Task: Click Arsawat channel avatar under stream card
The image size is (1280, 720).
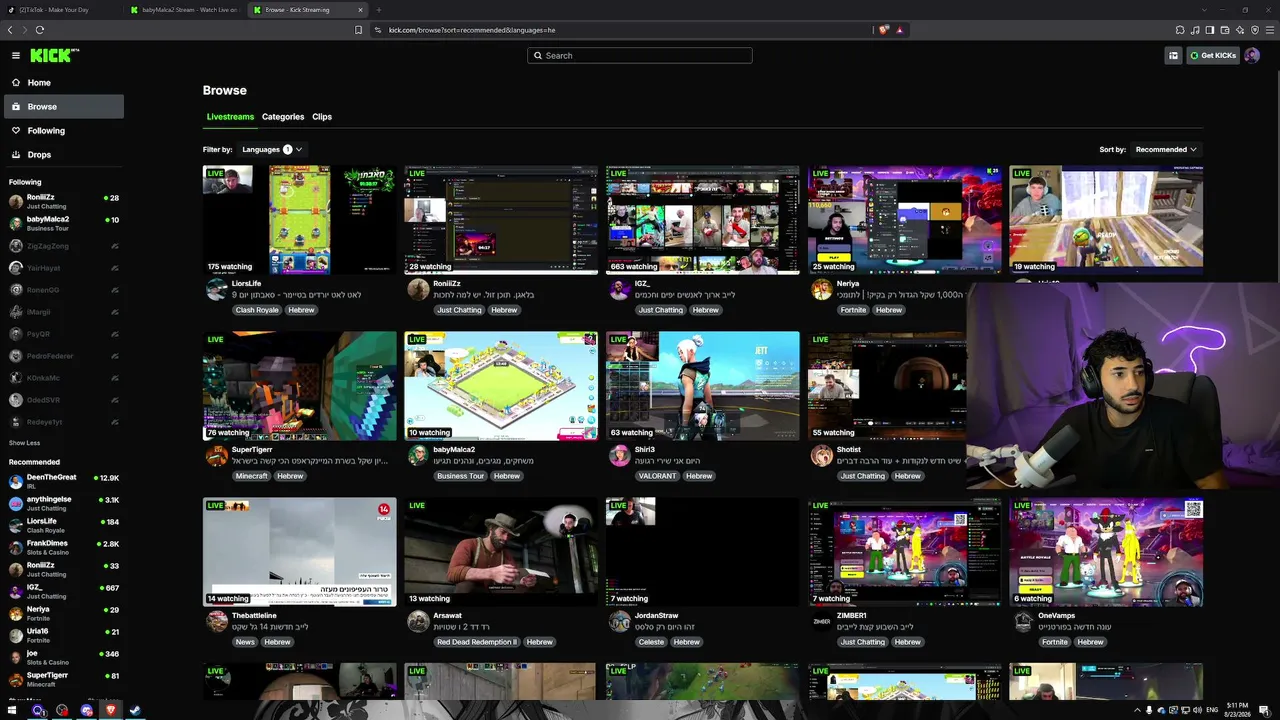Action: coord(418,622)
